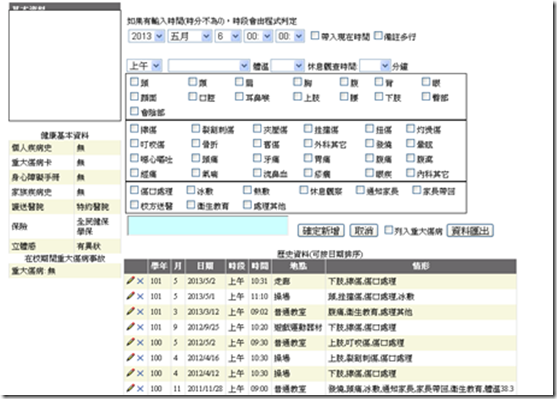Tick the 校方送醫 checkbox
The image size is (557, 399).
click(x=134, y=205)
